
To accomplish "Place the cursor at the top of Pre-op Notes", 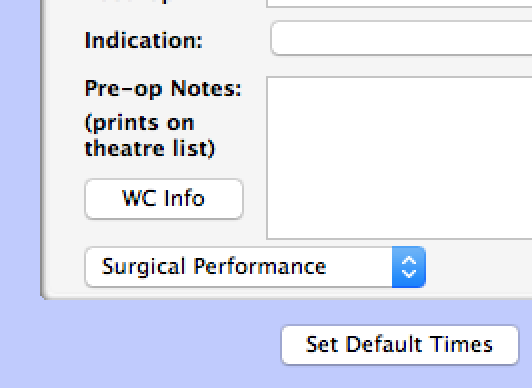I will point(399,85).
